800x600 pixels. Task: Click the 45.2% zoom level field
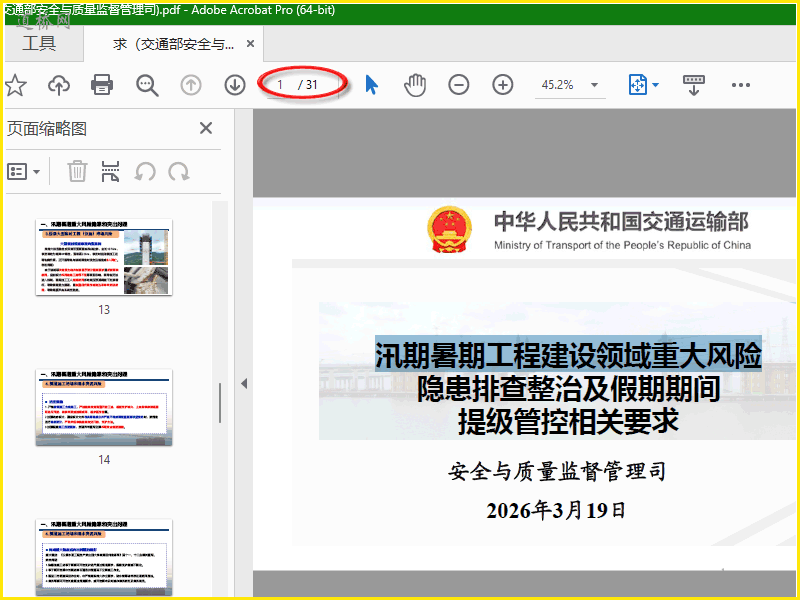coord(558,85)
